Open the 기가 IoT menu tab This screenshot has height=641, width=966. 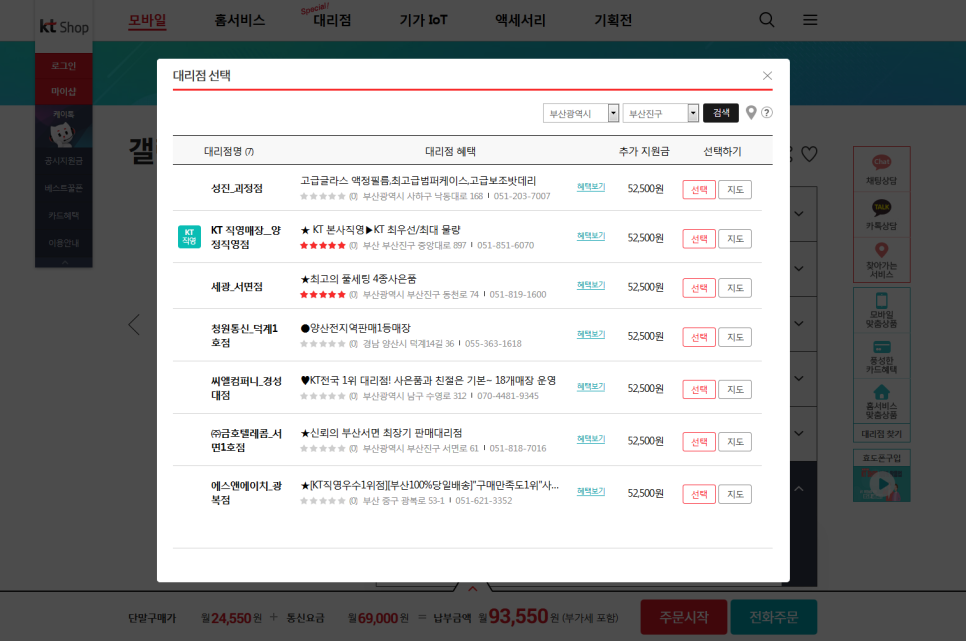coord(423,20)
